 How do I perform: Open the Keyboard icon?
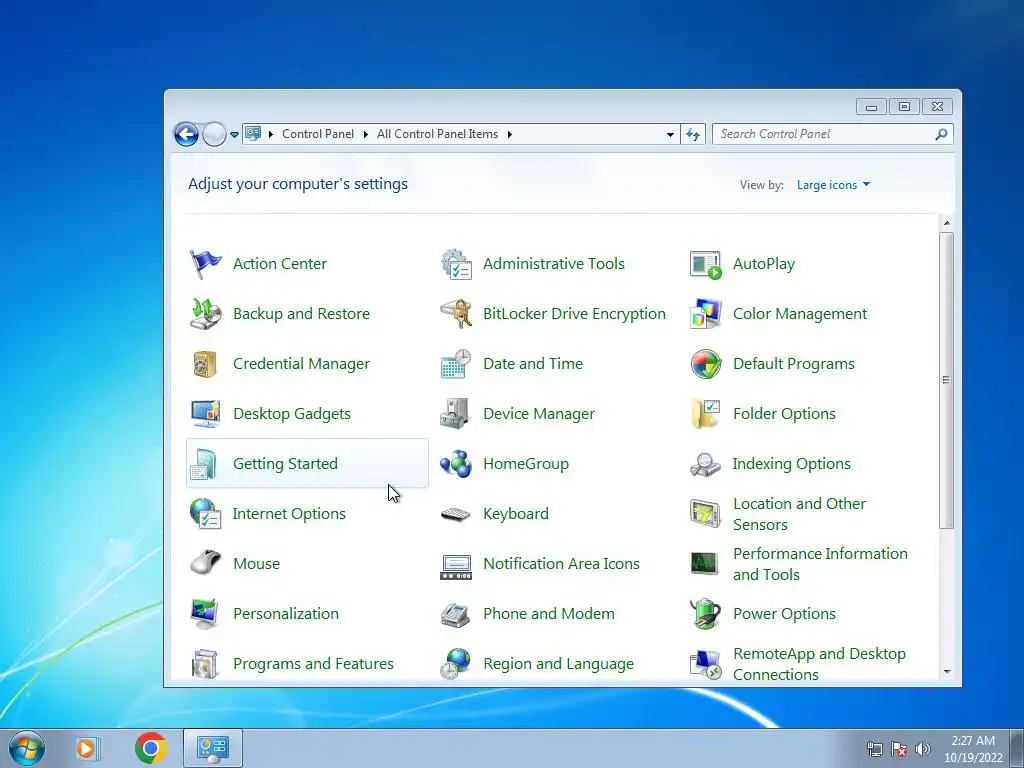456,514
